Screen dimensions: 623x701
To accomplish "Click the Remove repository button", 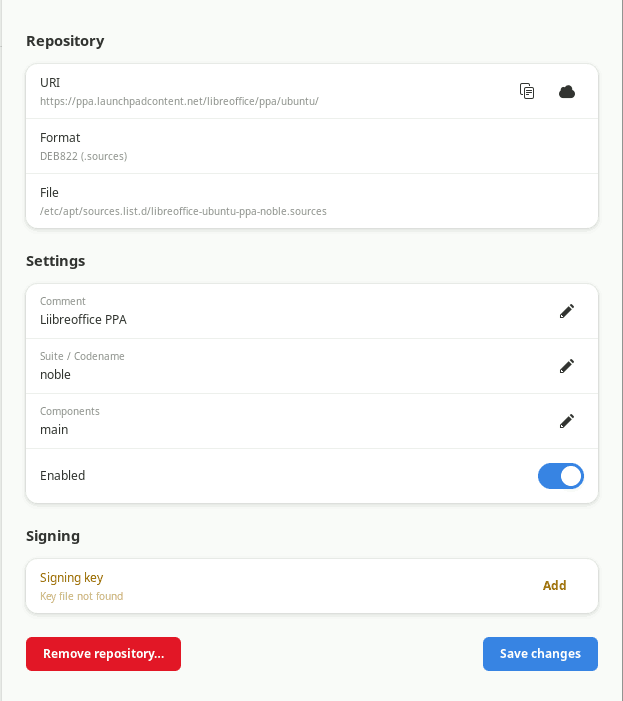I will tap(103, 654).
